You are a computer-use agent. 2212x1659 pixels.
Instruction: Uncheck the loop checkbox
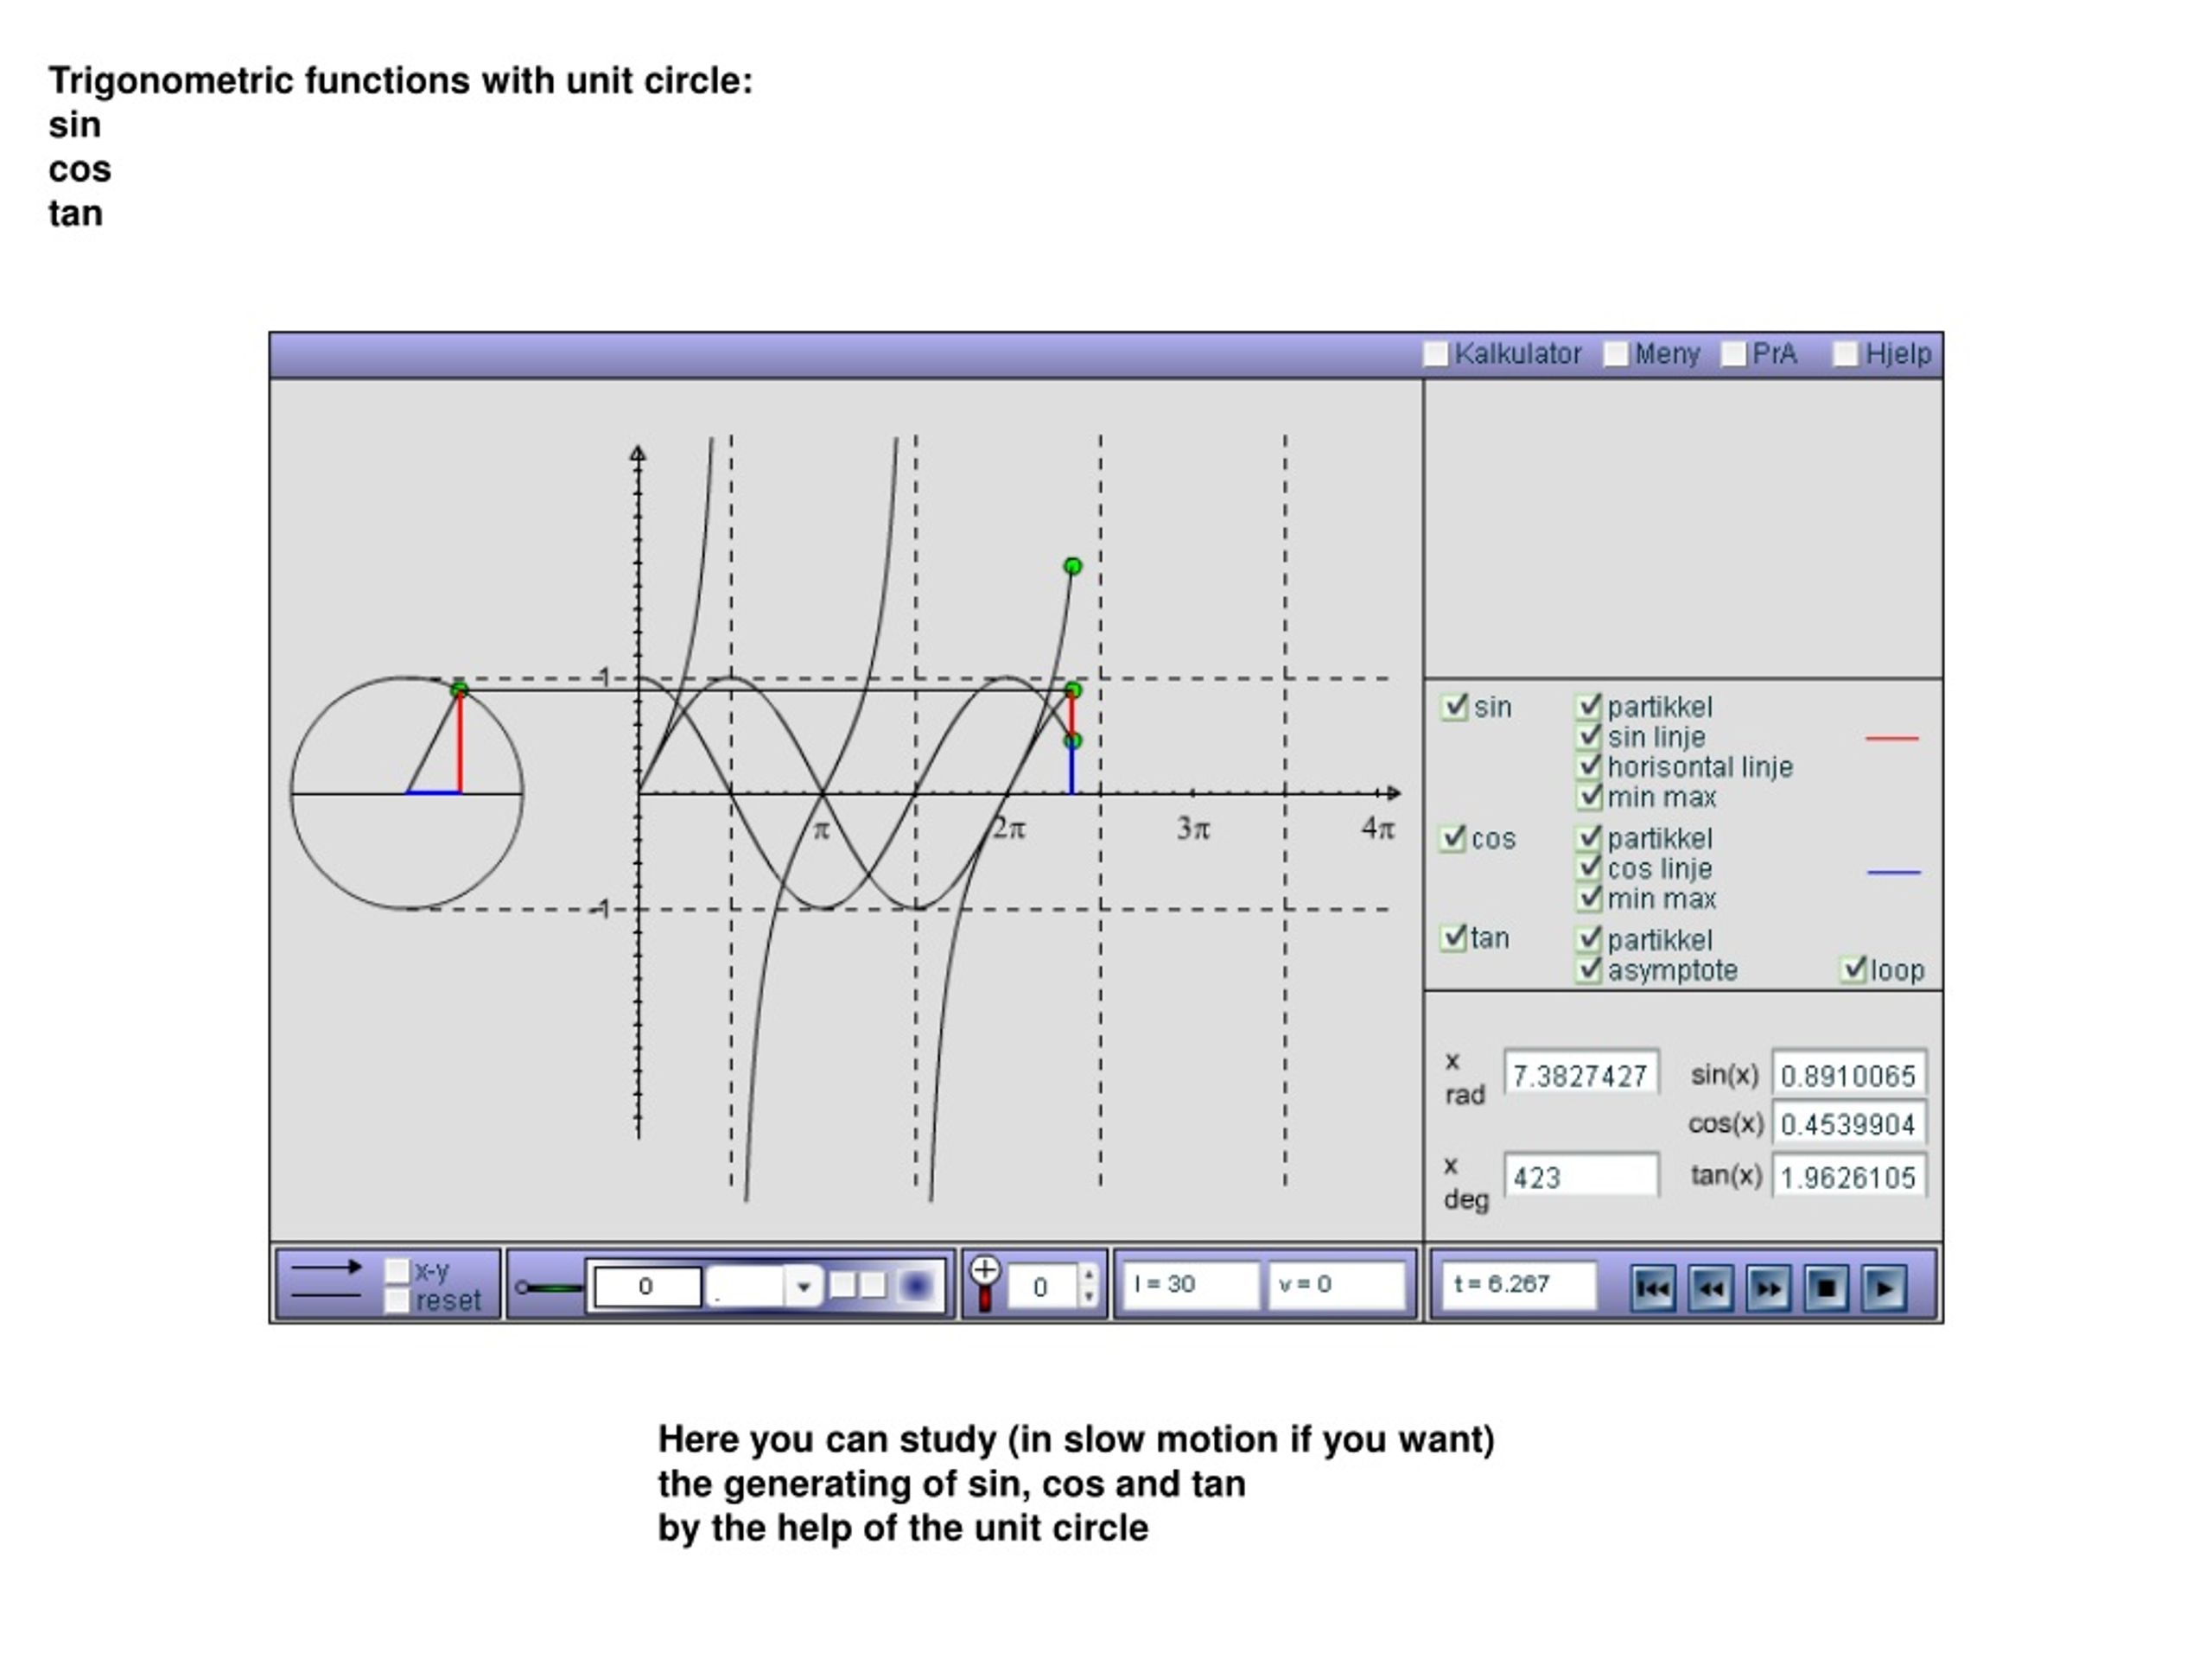1853,970
